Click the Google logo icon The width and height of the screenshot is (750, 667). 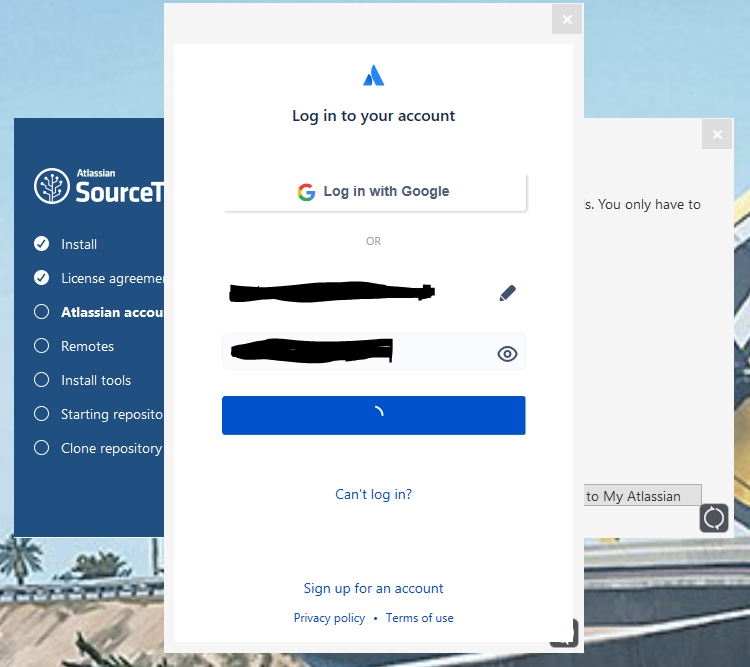point(306,192)
